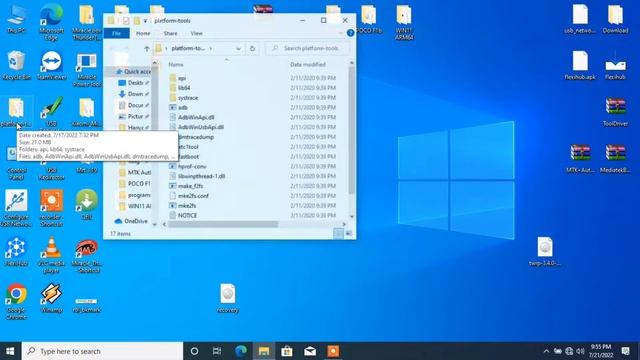Open Microsoft Store from the taskbar
Screen dimensions: 640x360
coord(287,351)
